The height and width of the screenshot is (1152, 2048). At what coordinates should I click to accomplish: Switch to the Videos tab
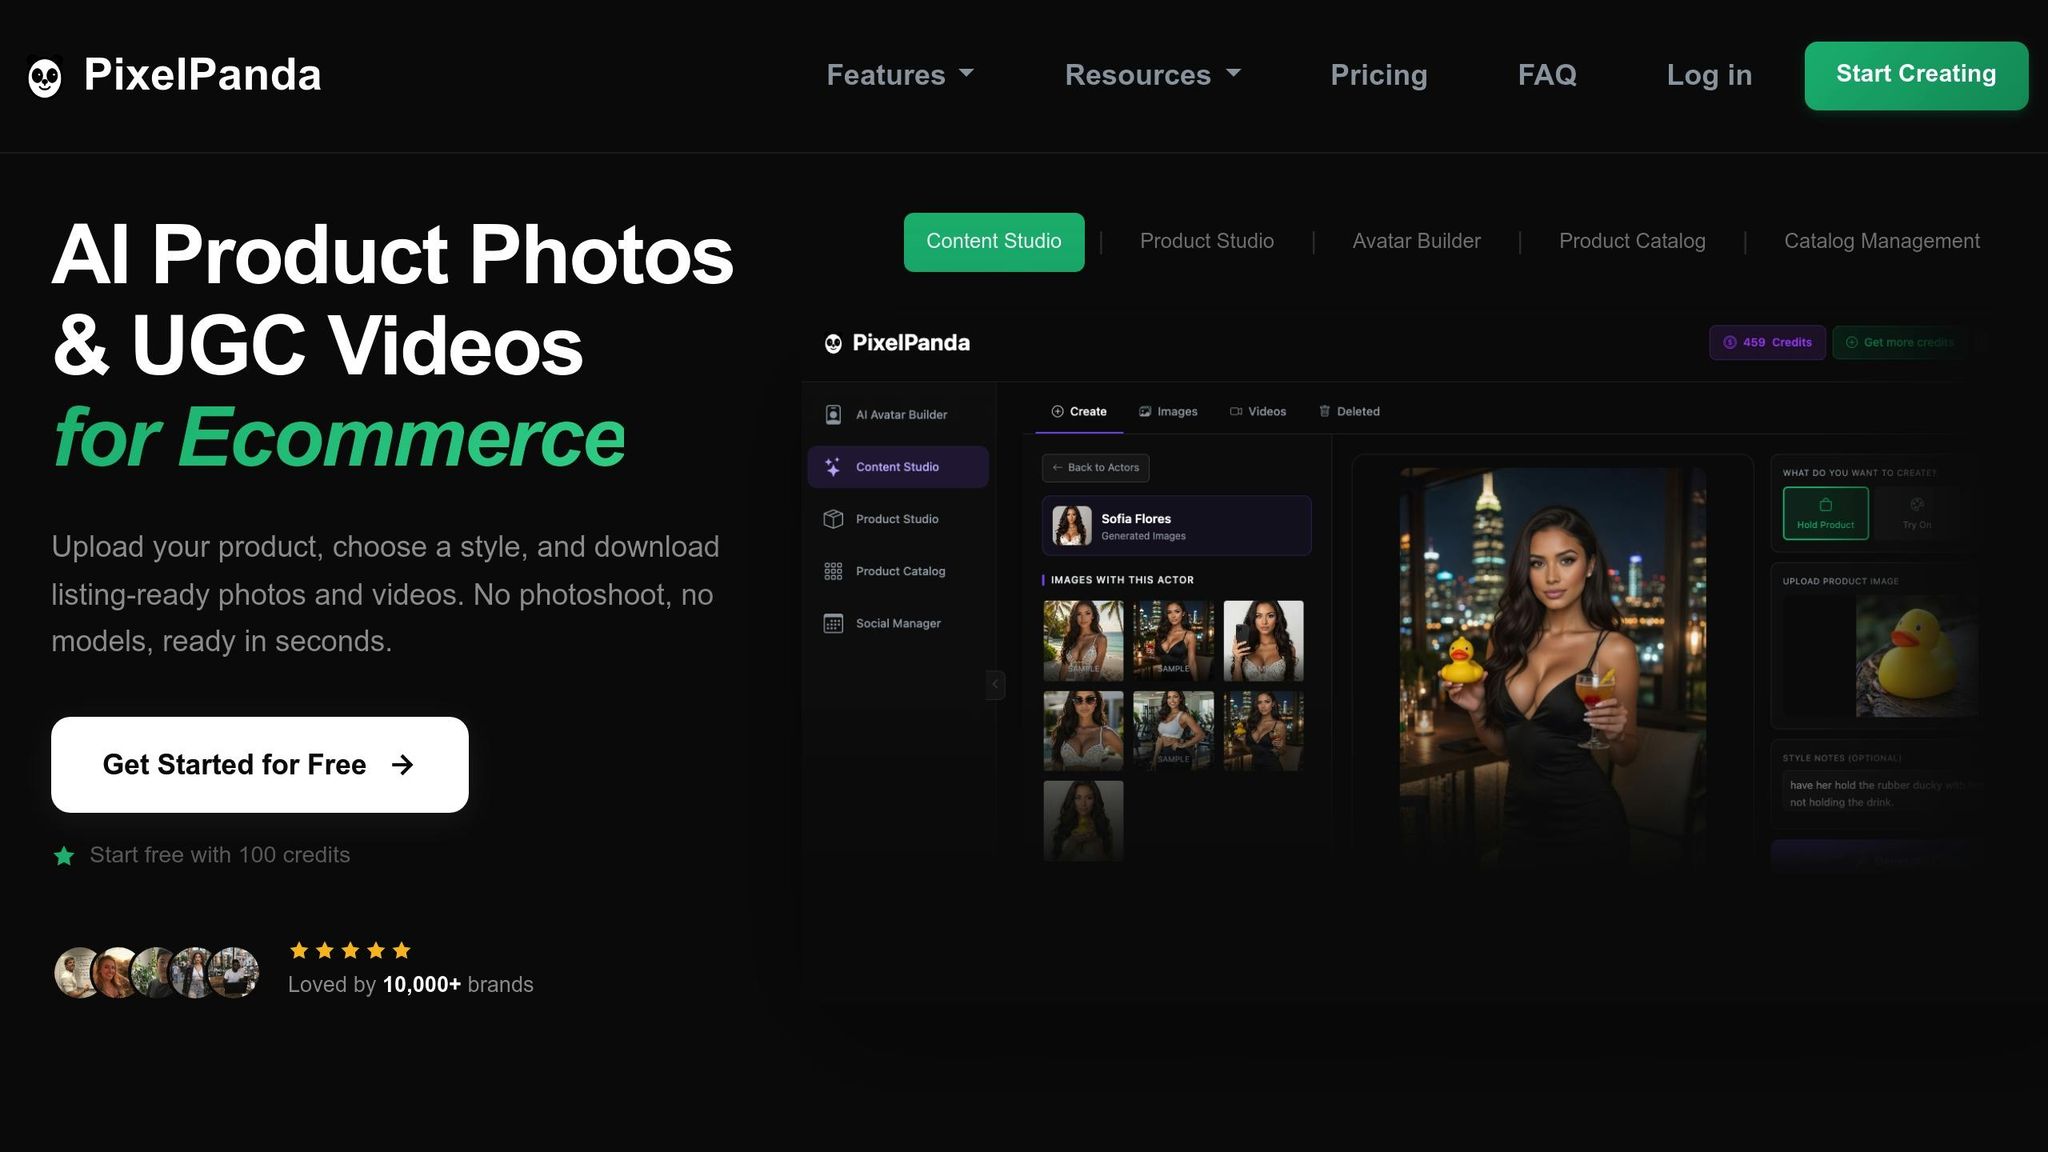[x=1258, y=411]
